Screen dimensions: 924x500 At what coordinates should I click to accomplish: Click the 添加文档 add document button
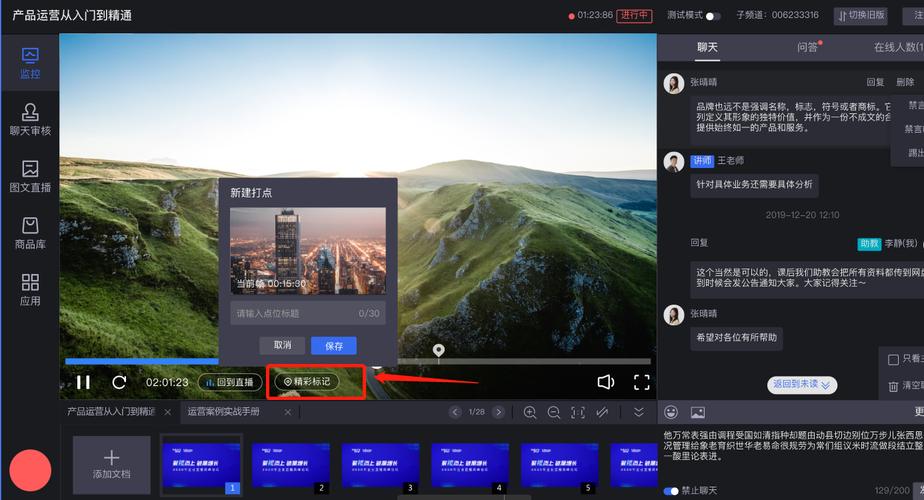tap(111, 465)
